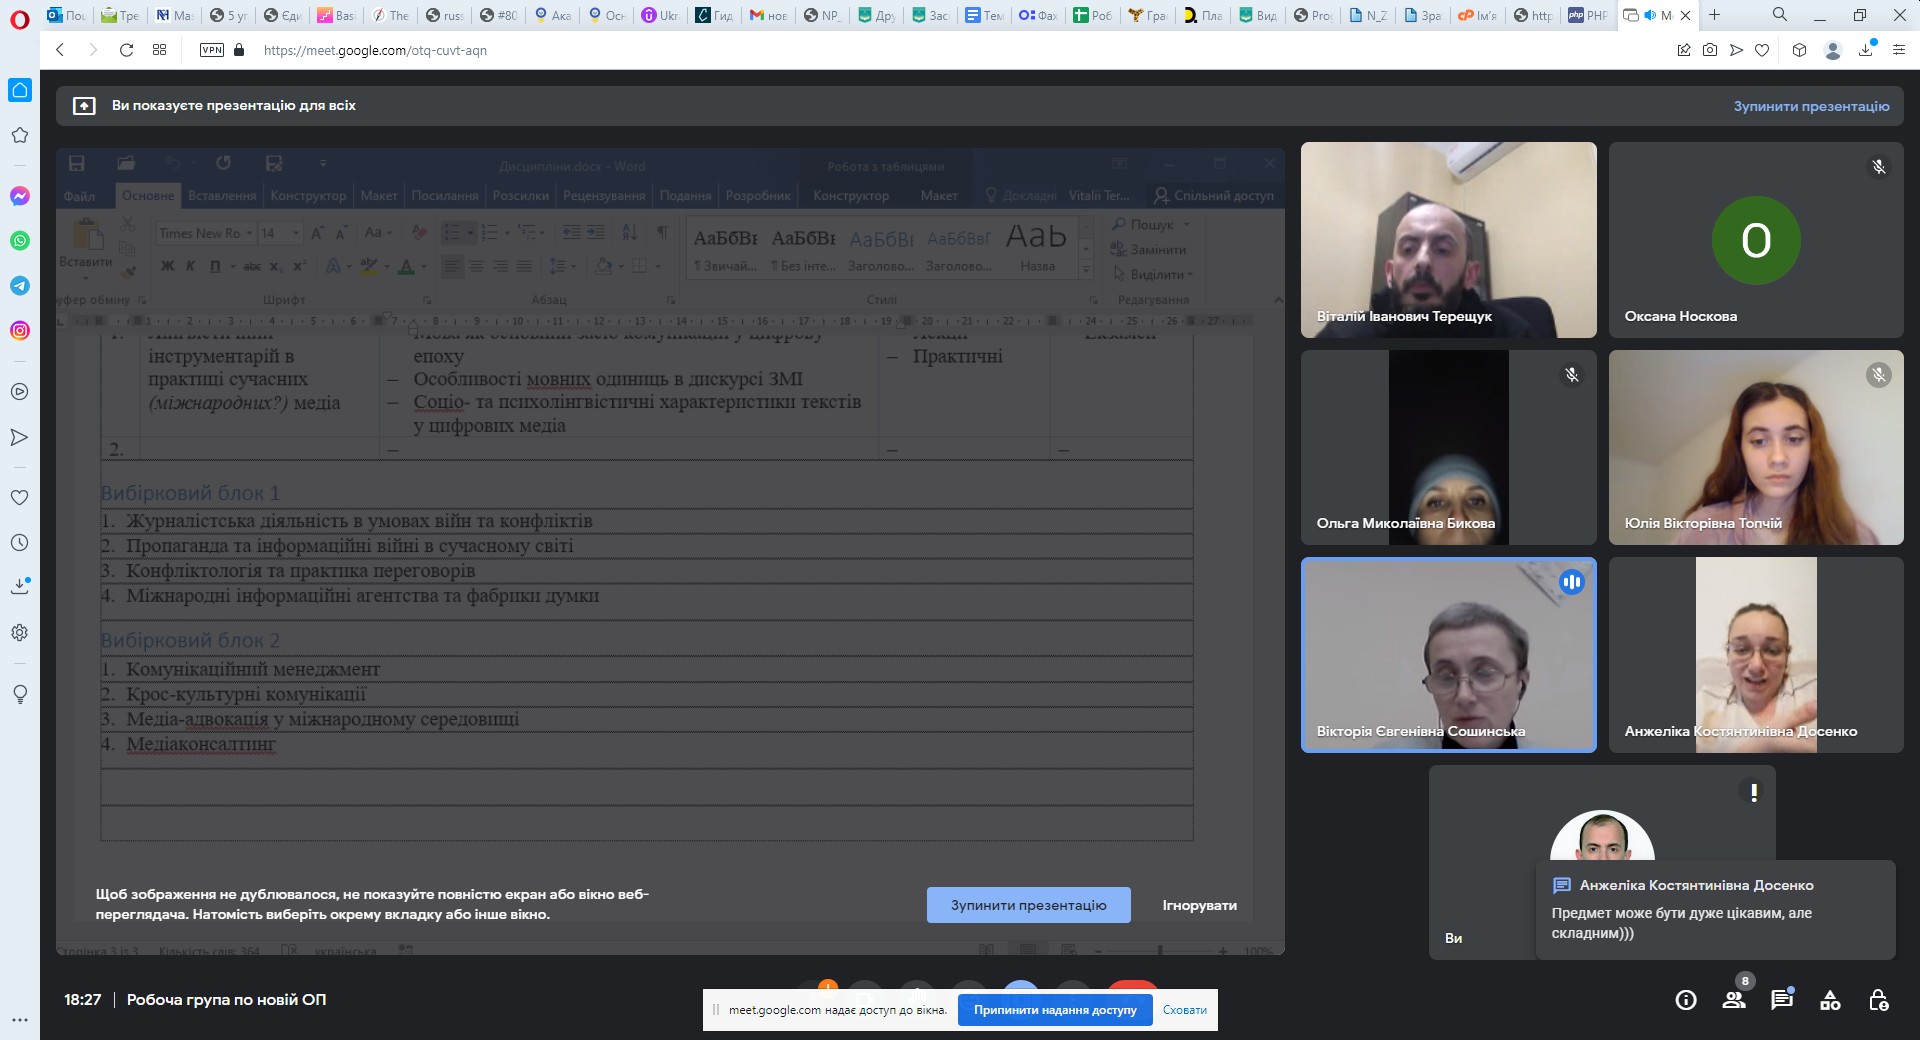Open the meeting chat panel

(1782, 1000)
